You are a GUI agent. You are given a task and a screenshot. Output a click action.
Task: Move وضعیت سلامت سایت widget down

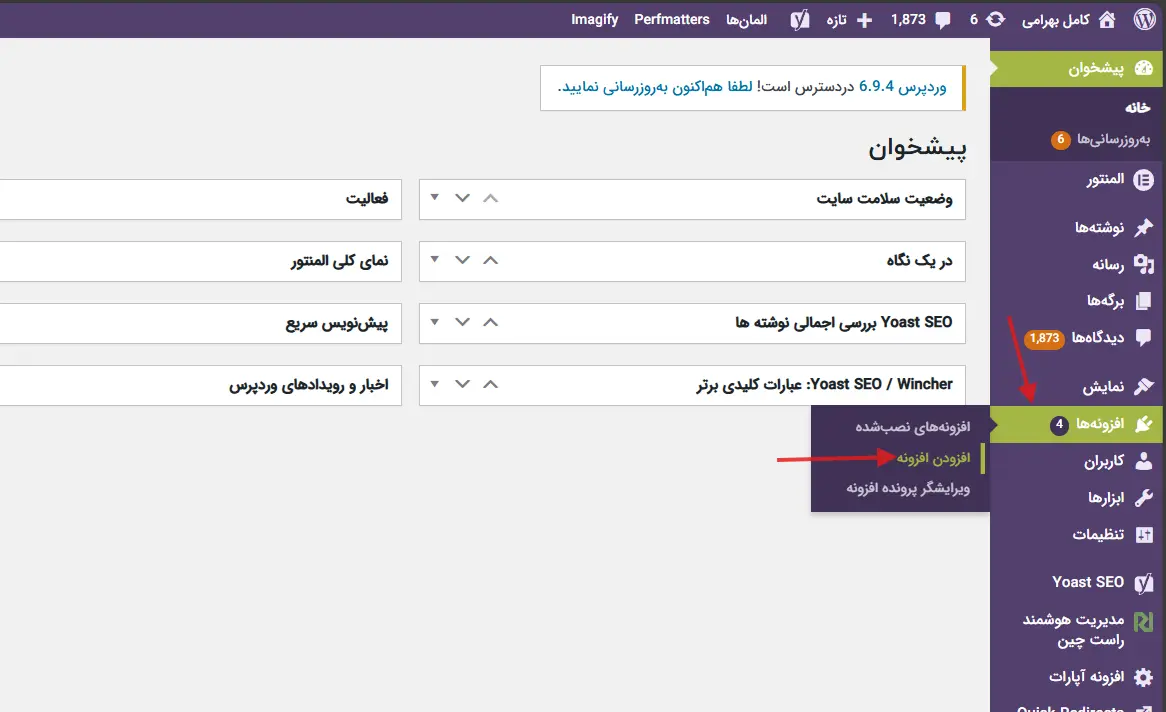click(x=463, y=199)
